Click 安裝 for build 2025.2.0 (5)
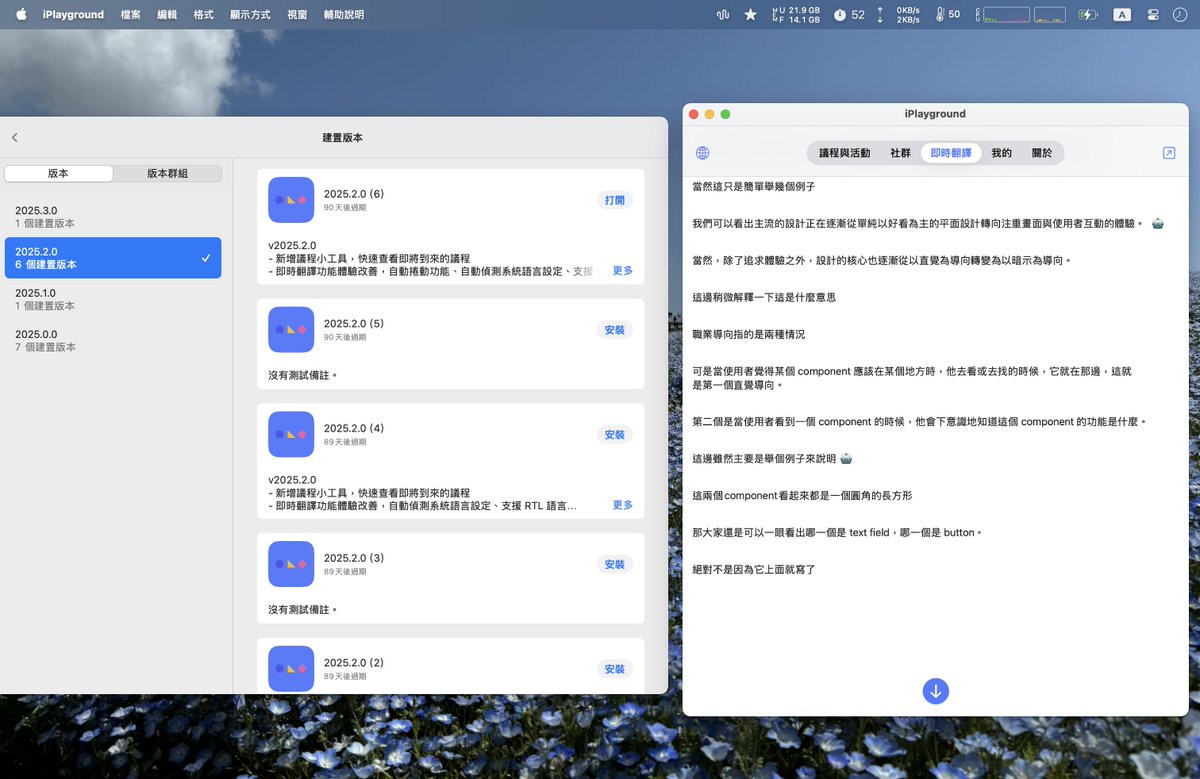1200x779 pixels. click(x=615, y=330)
